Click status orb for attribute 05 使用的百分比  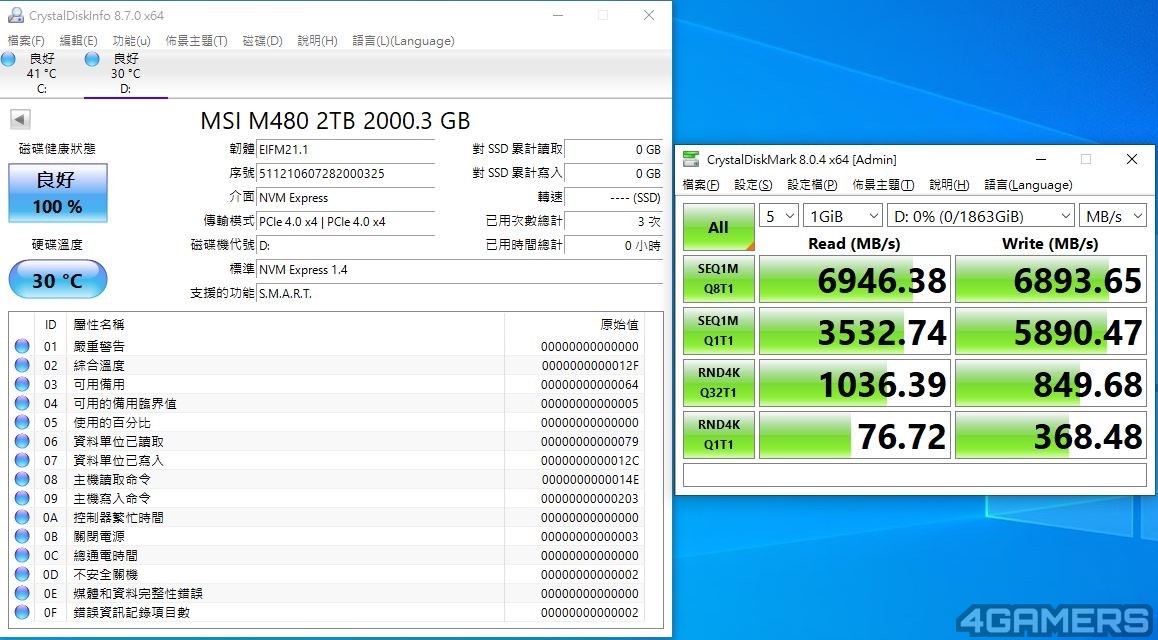(22, 422)
